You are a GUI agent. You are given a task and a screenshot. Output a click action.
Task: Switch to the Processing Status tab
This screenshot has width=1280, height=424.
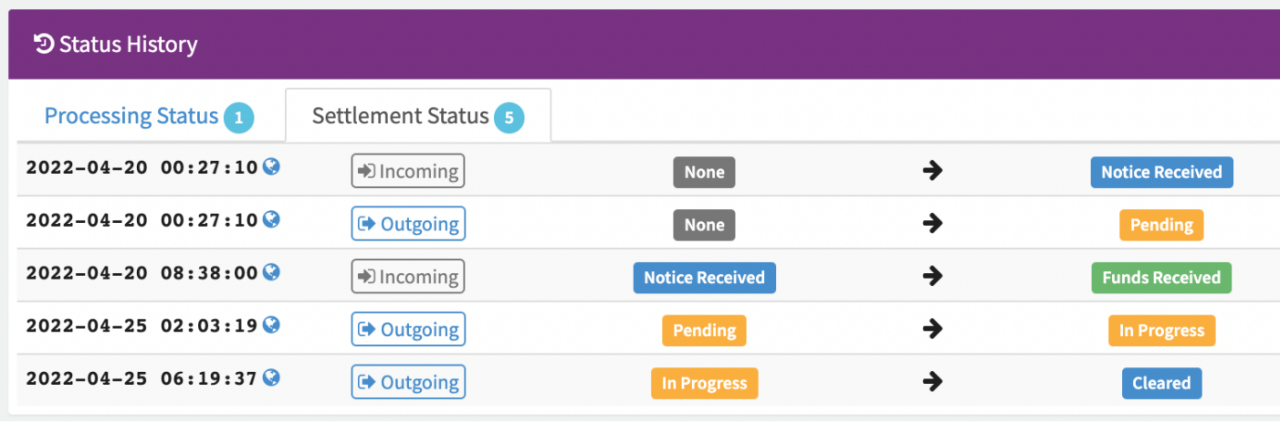tap(131, 116)
